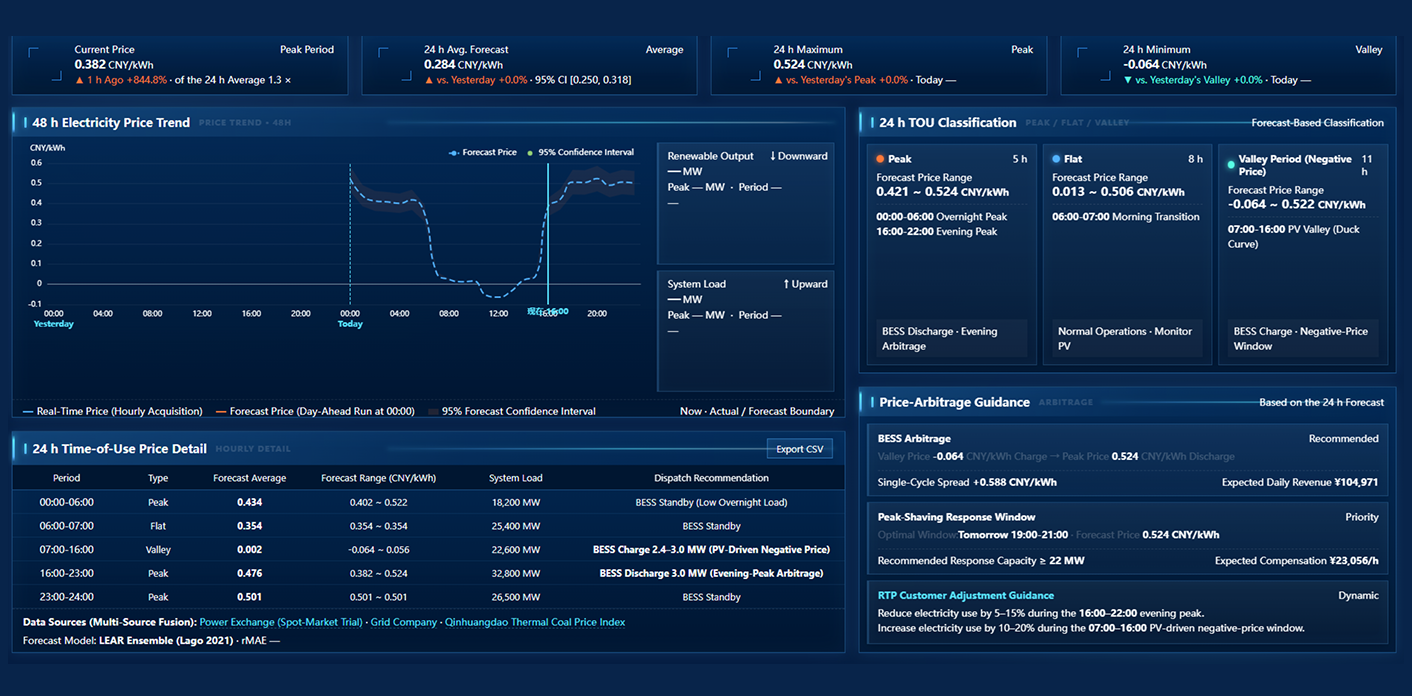Image resolution: width=1412 pixels, height=696 pixels.
Task: Click the 32,800 MW system load cell
Action: pyautogui.click(x=516, y=573)
